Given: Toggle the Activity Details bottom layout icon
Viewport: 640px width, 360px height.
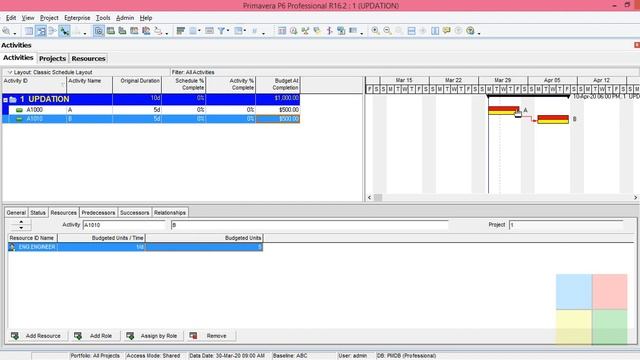Looking at the screenshot, I should tap(99, 31).
